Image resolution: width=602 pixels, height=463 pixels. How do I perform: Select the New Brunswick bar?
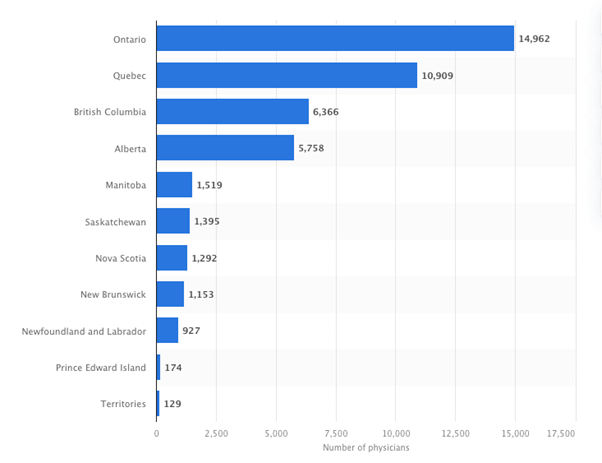pos(170,294)
